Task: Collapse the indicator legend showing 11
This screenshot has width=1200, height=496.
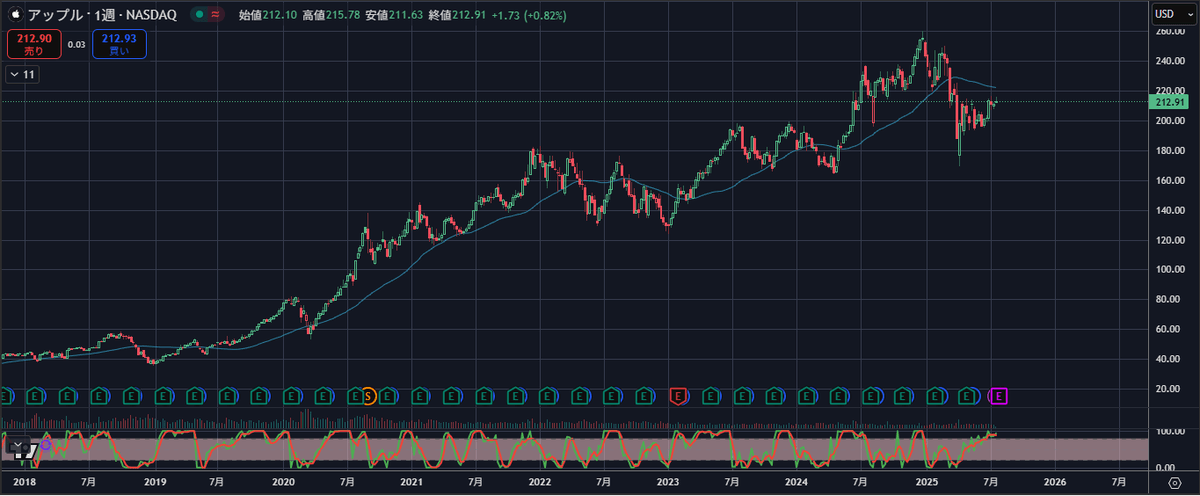Action: [x=21, y=74]
